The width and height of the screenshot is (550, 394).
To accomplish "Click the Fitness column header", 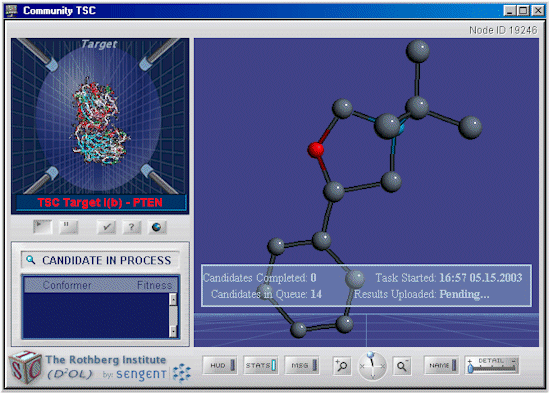I will click(154, 285).
